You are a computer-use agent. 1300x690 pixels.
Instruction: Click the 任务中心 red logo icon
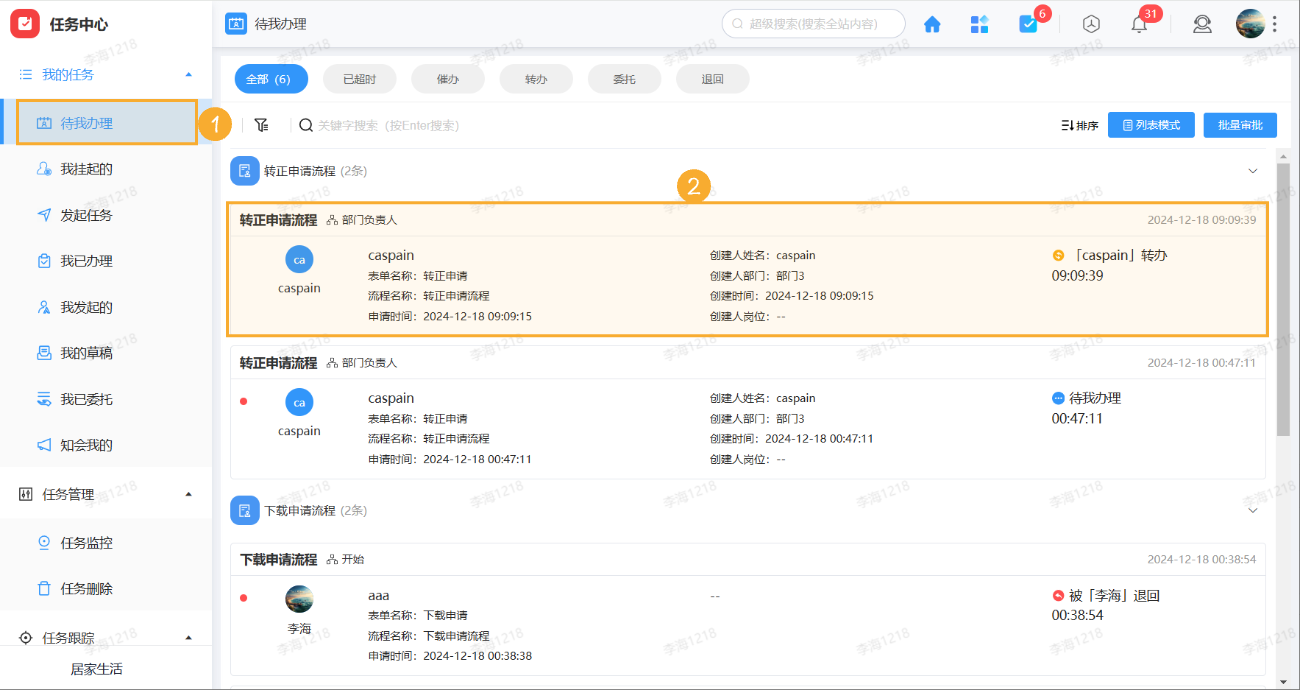tap(25, 23)
